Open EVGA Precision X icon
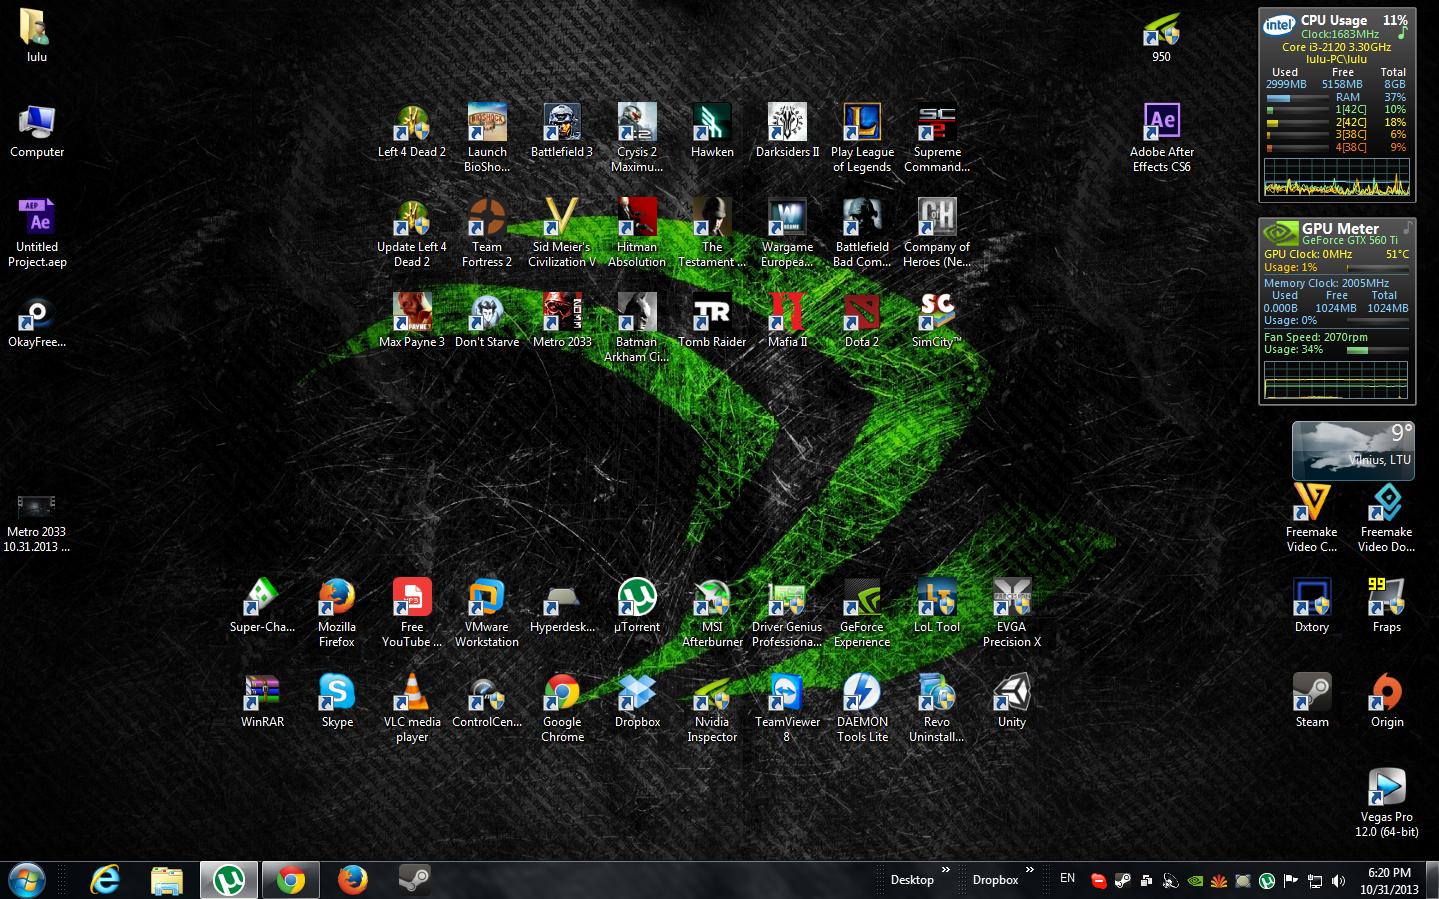Viewport: 1439px width, 899px height. [1012, 613]
